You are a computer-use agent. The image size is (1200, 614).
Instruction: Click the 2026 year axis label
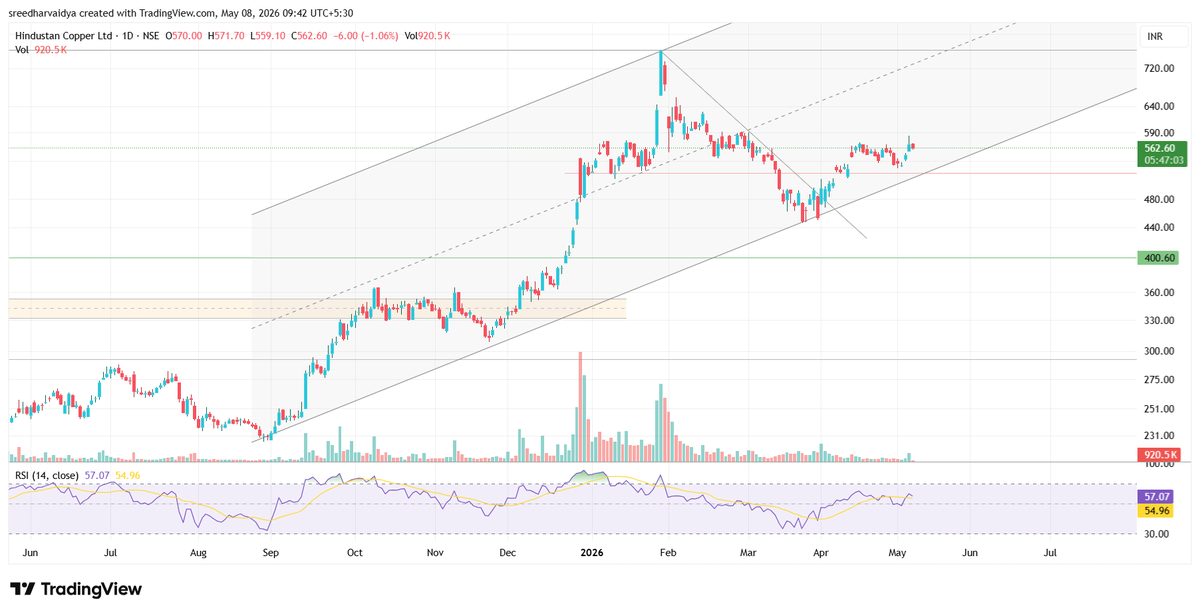click(x=590, y=552)
